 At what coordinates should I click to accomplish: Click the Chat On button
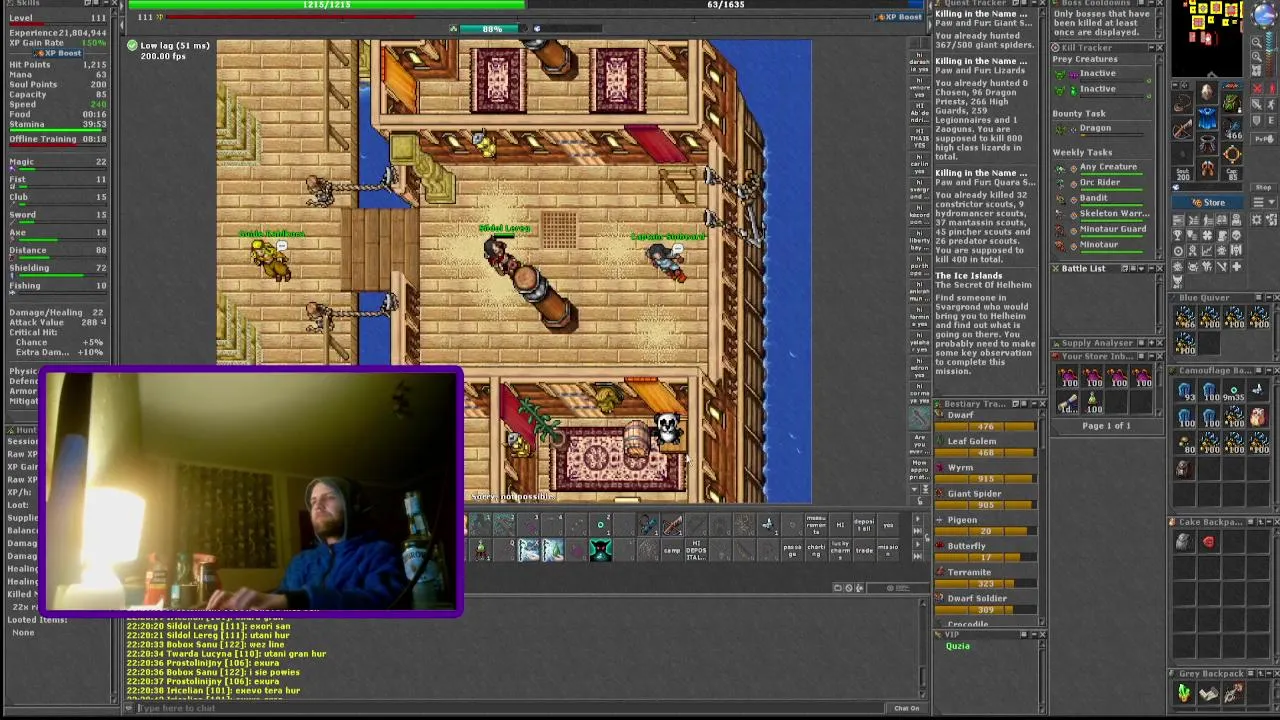[906, 708]
